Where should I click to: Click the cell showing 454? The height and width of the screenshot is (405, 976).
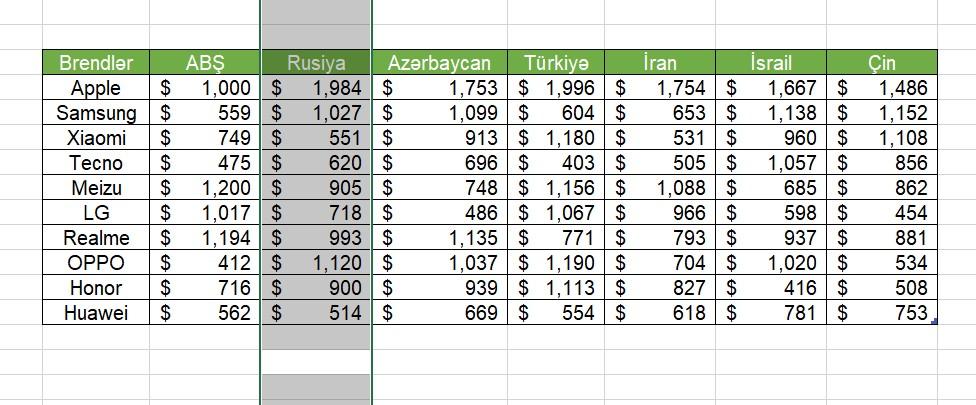tap(882, 212)
